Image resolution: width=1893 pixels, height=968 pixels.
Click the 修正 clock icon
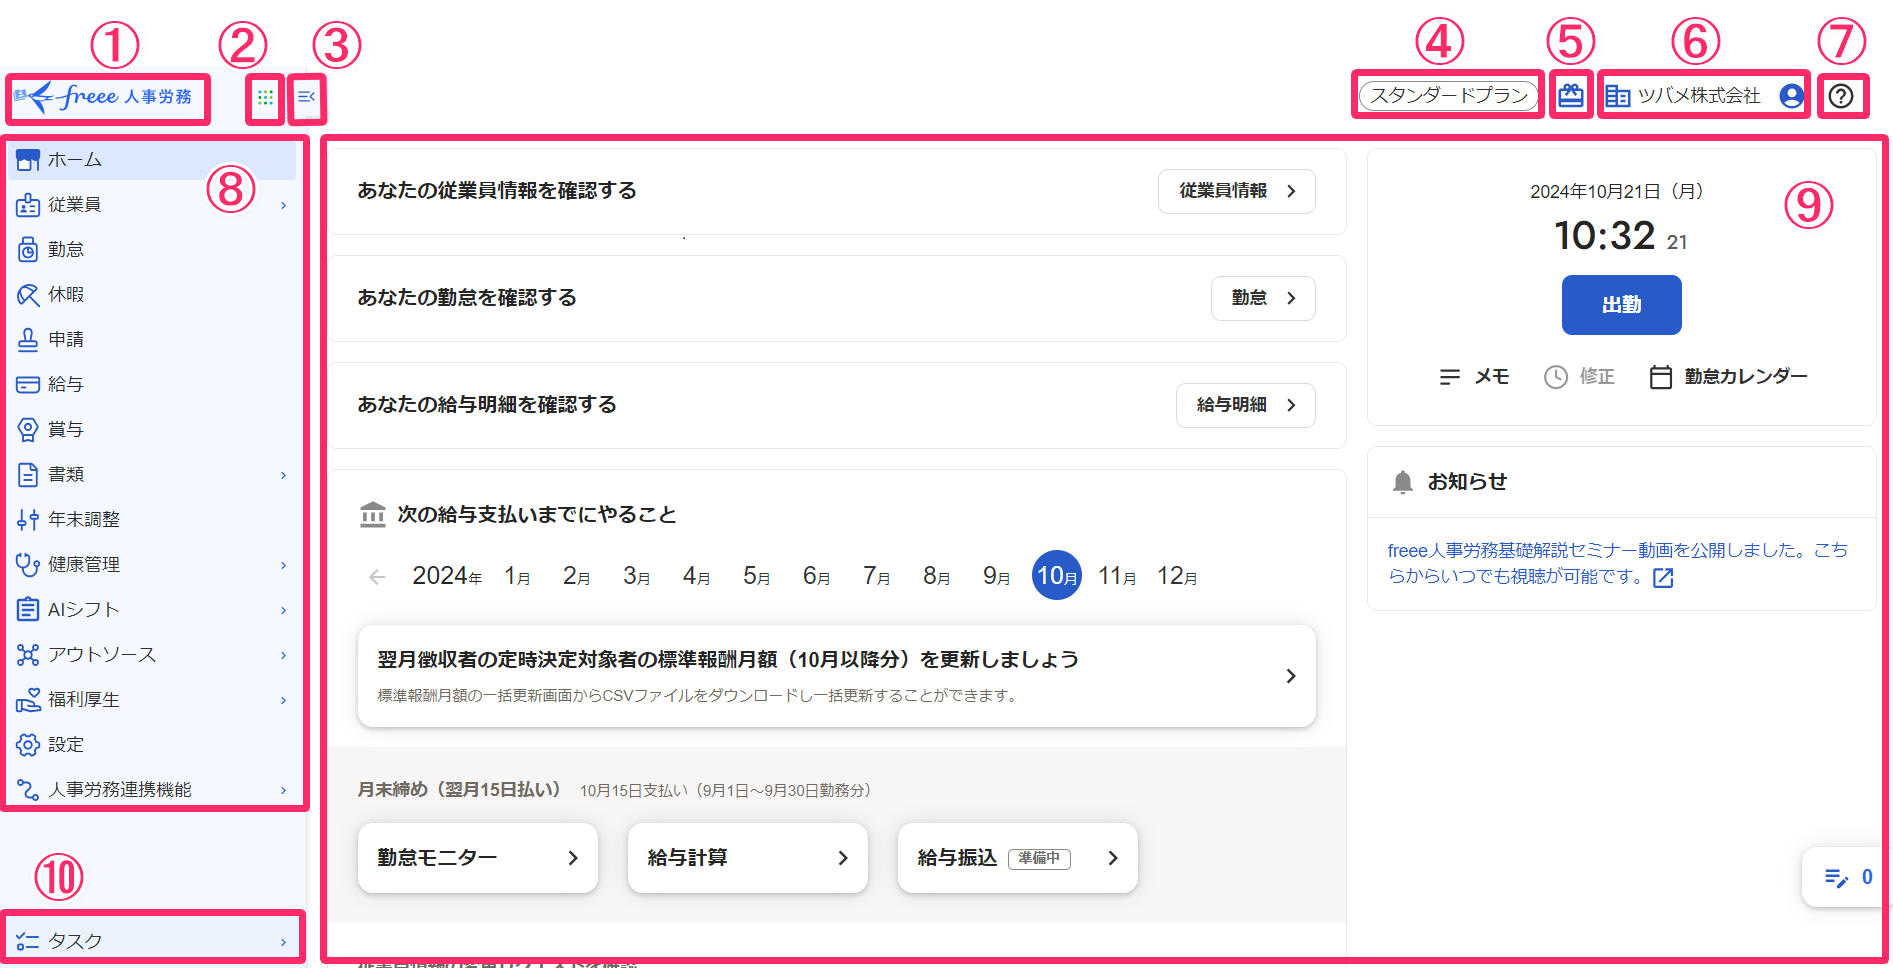(1556, 377)
